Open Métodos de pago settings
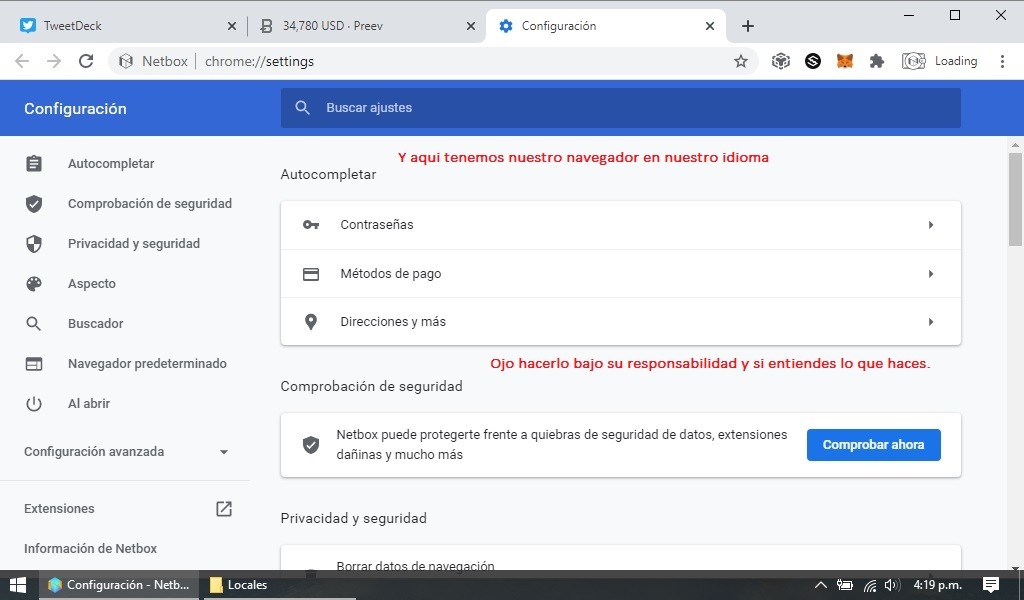This screenshot has width=1024, height=600. [x=620, y=274]
